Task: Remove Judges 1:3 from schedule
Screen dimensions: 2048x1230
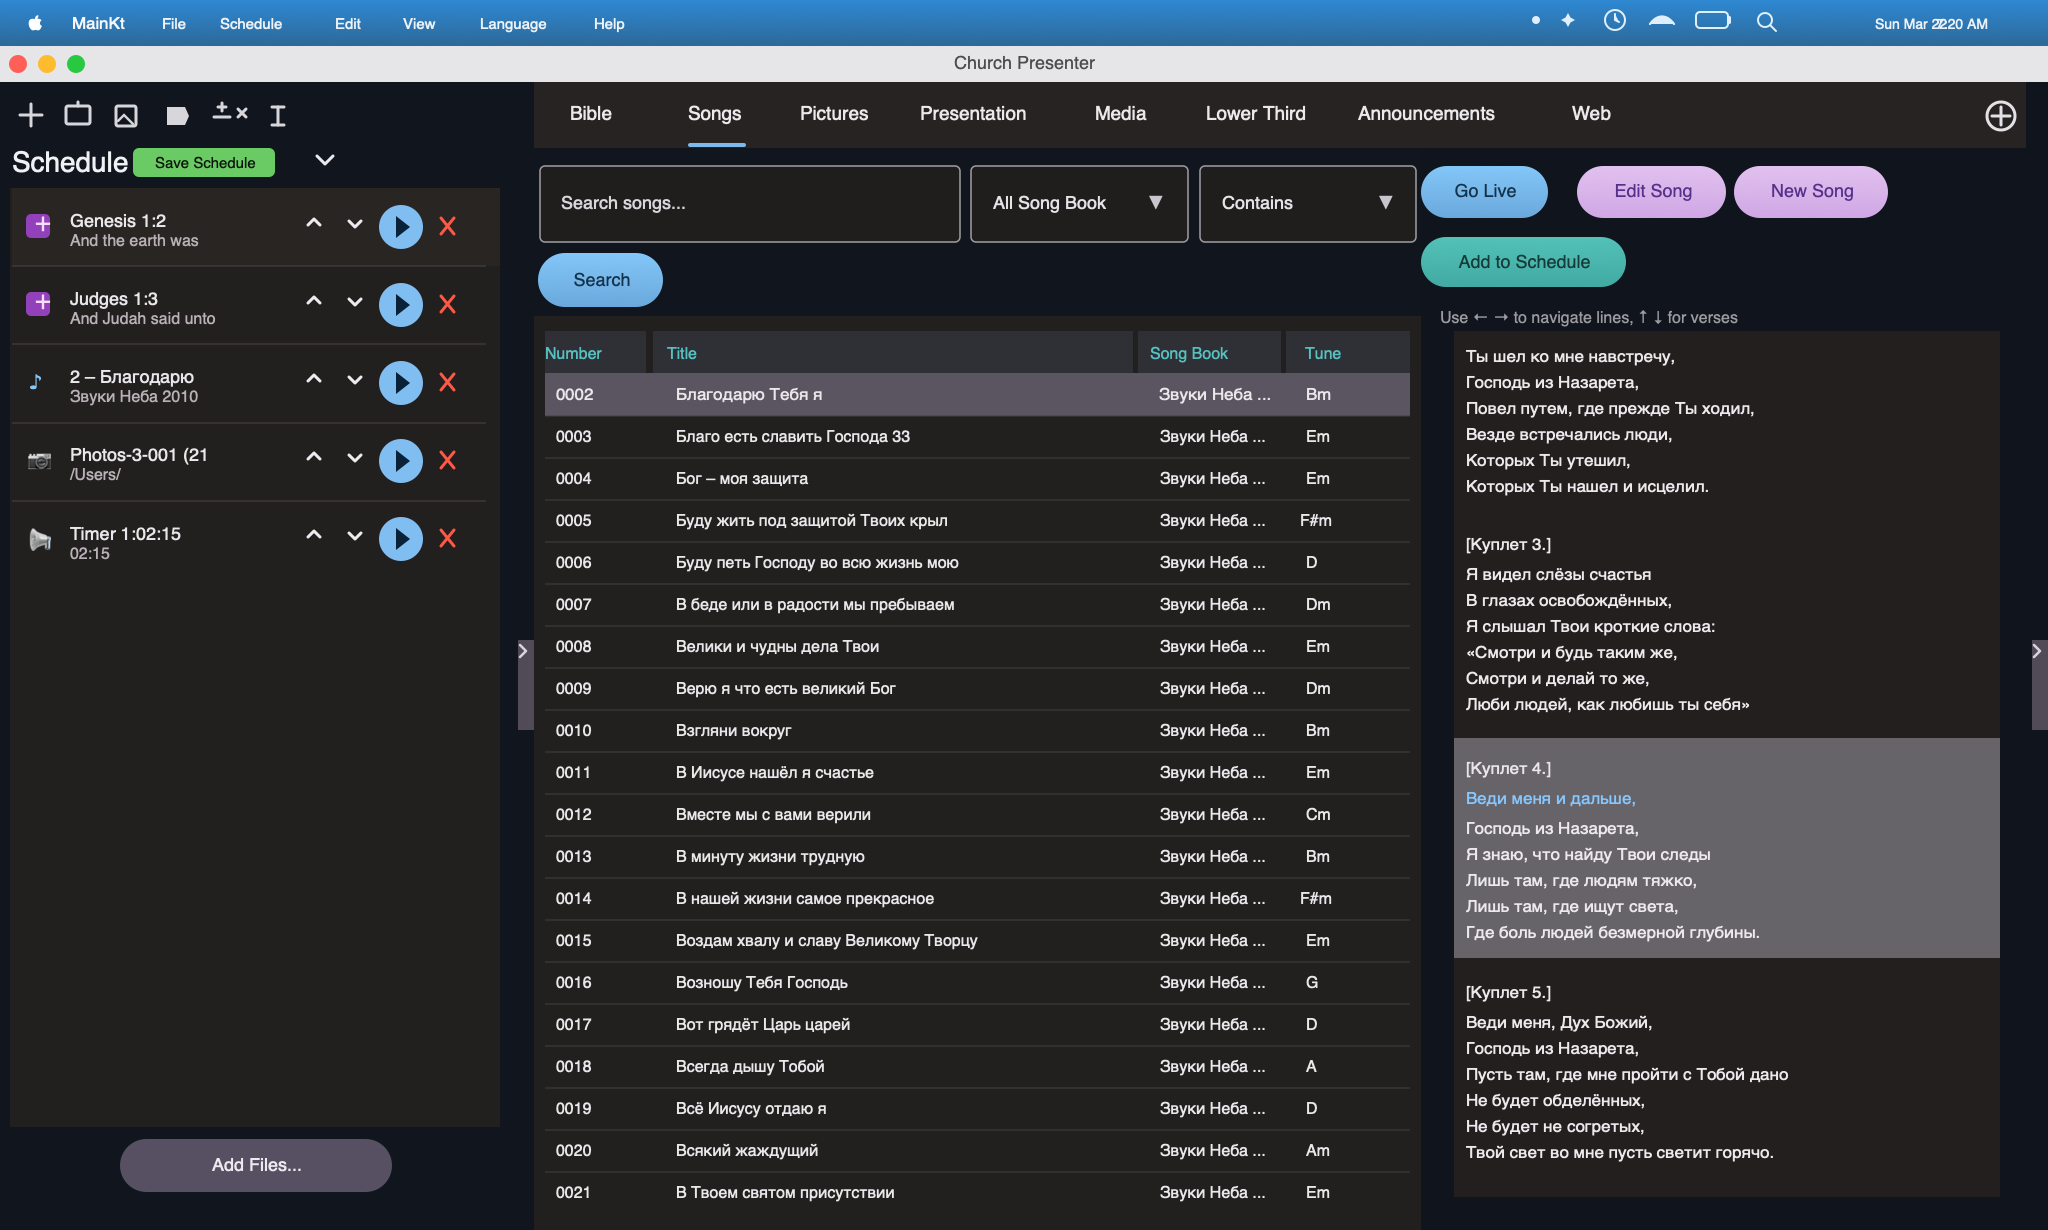Action: pos(448,305)
